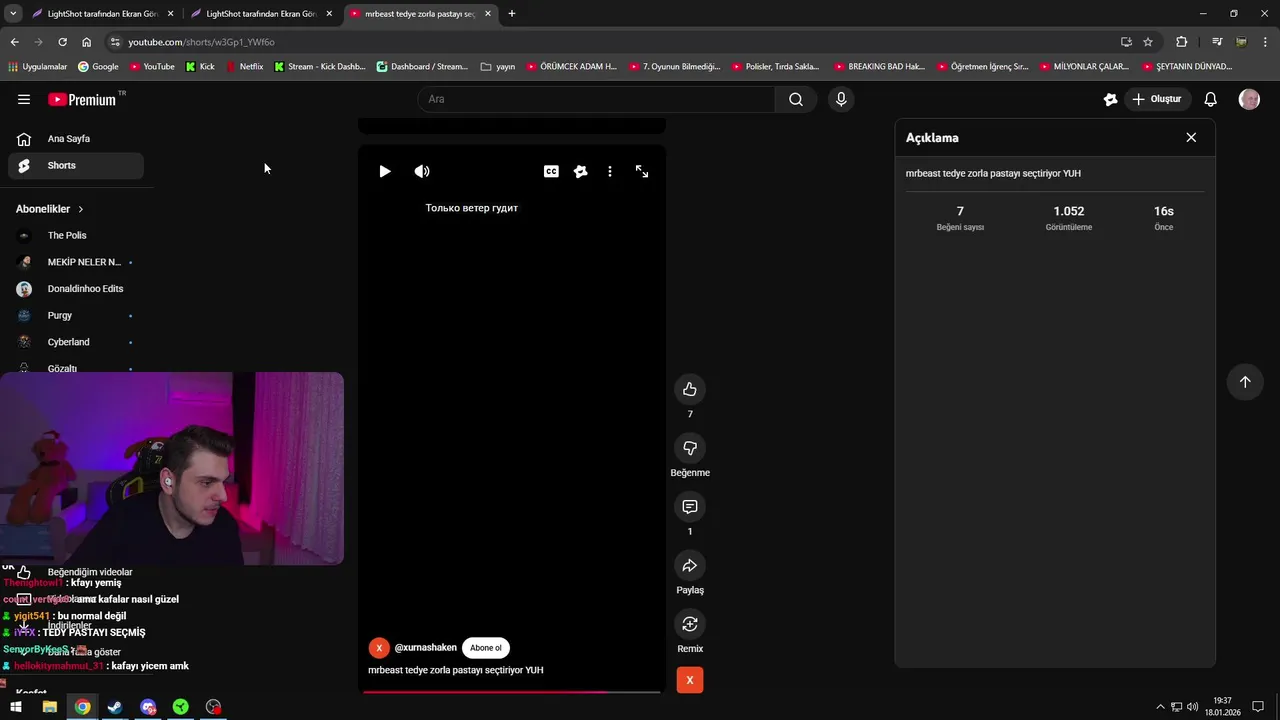The height and width of the screenshot is (720, 1280).
Task: Play the Shorts video
Action: pos(385,171)
